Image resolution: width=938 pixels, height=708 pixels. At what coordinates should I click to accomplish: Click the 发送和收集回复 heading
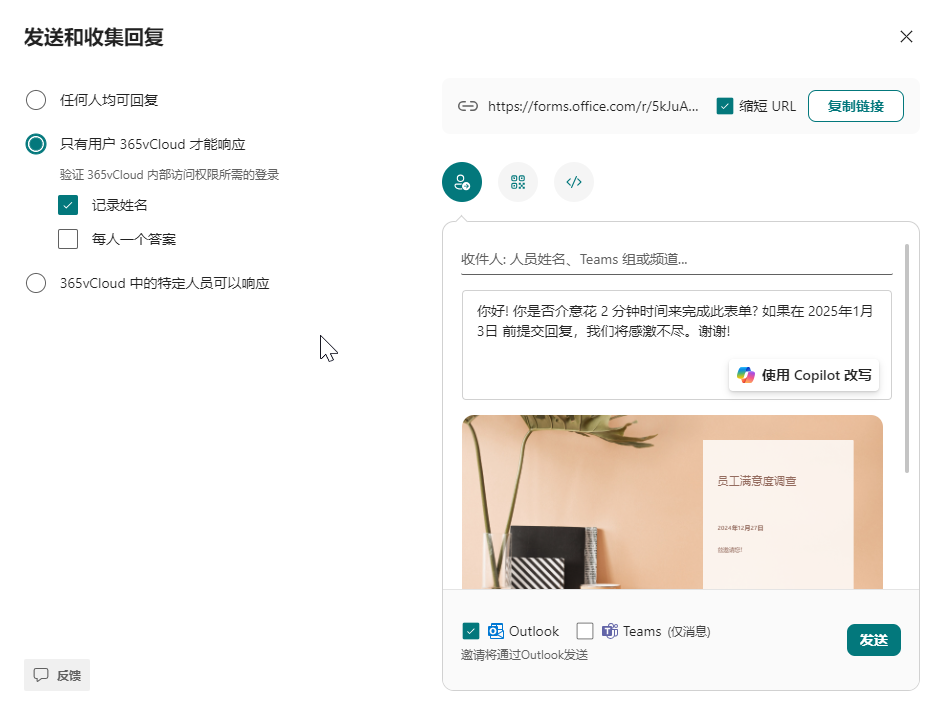point(94,37)
